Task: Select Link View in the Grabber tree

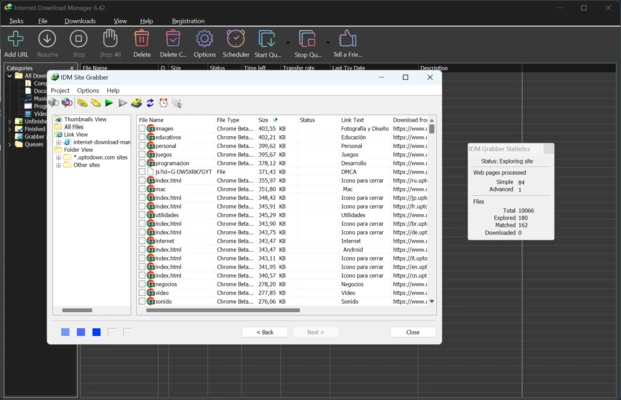Action: 76,134
